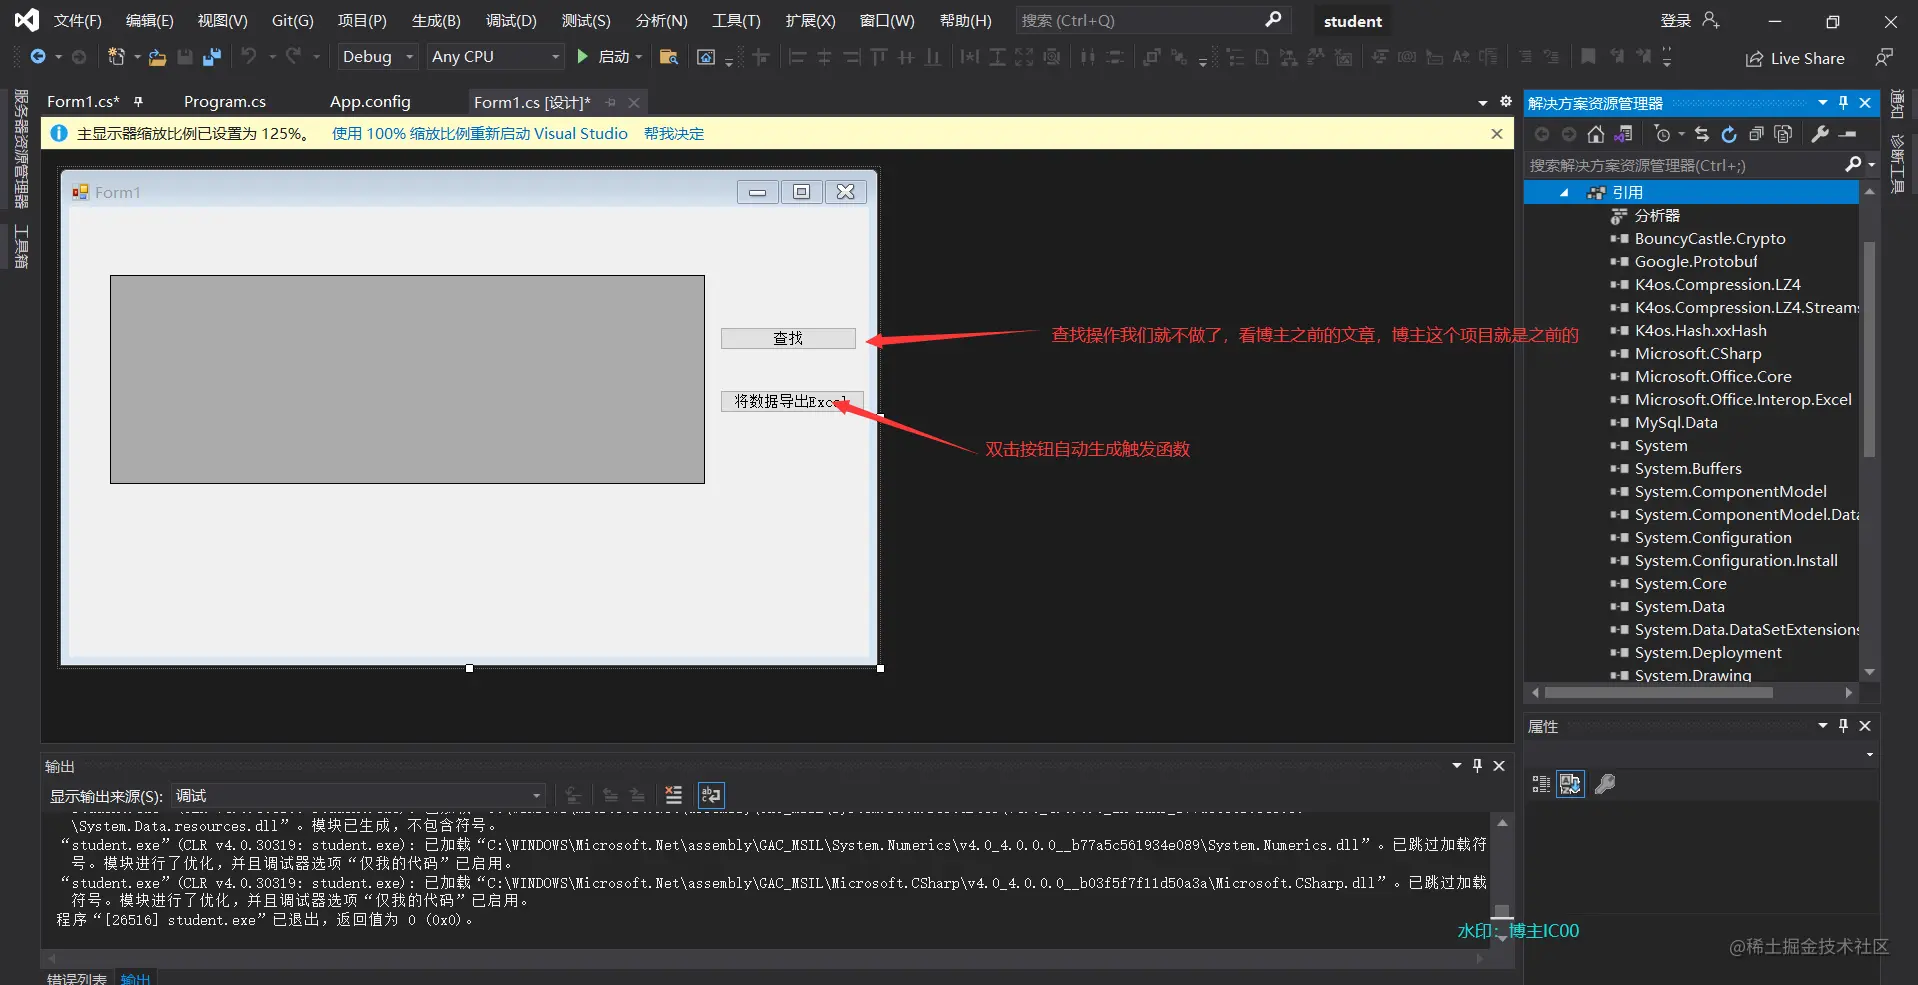This screenshot has width=1918, height=985.
Task: Click the 搜索 (Ctrl+Q) search box
Action: [1153, 20]
